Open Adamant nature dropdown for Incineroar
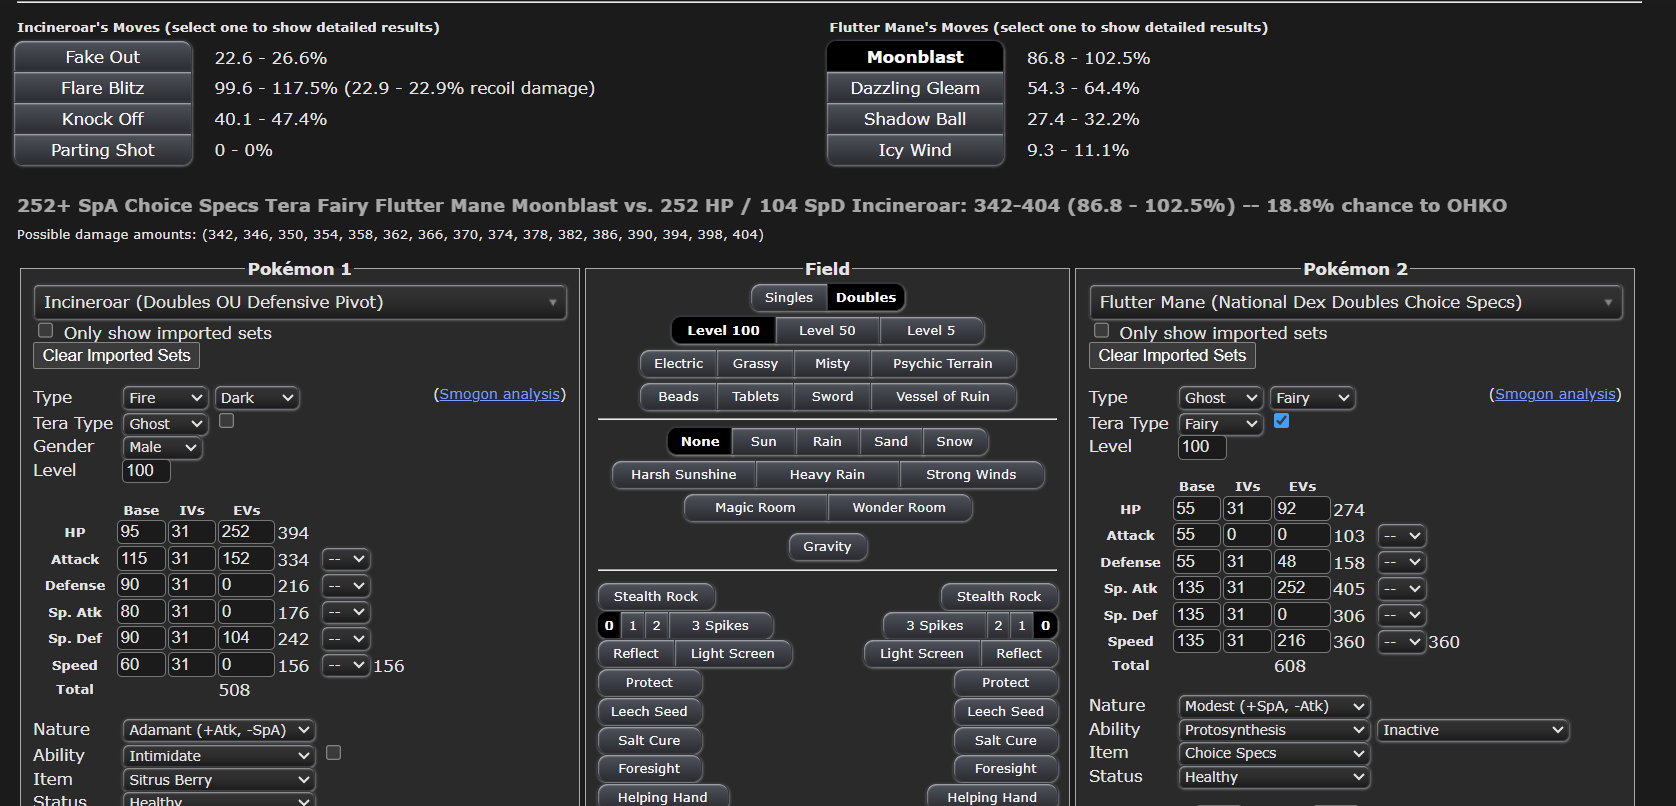The width and height of the screenshot is (1676, 806). (x=219, y=730)
